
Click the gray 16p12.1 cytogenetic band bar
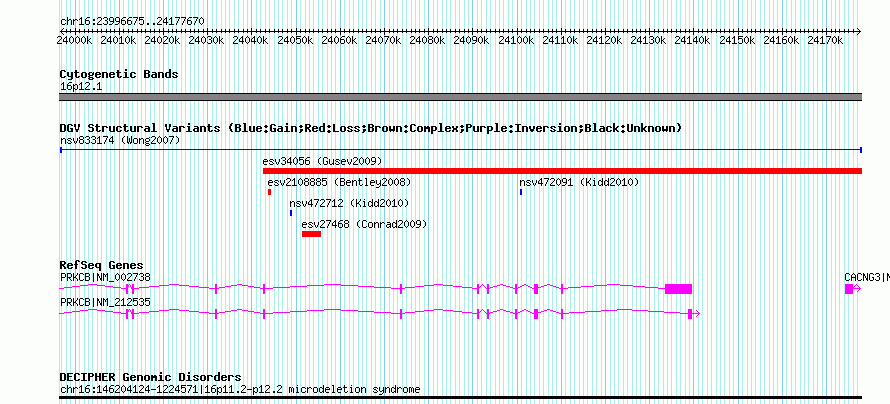click(460, 97)
